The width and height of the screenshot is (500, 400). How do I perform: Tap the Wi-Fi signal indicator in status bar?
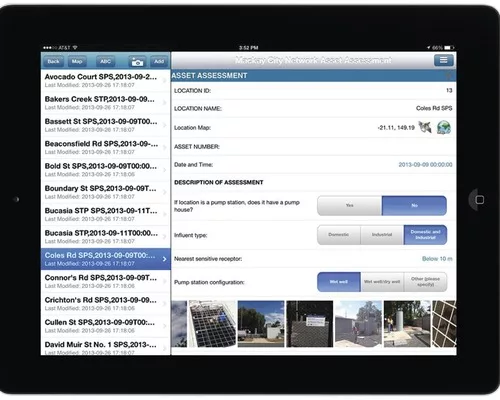[x=75, y=48]
